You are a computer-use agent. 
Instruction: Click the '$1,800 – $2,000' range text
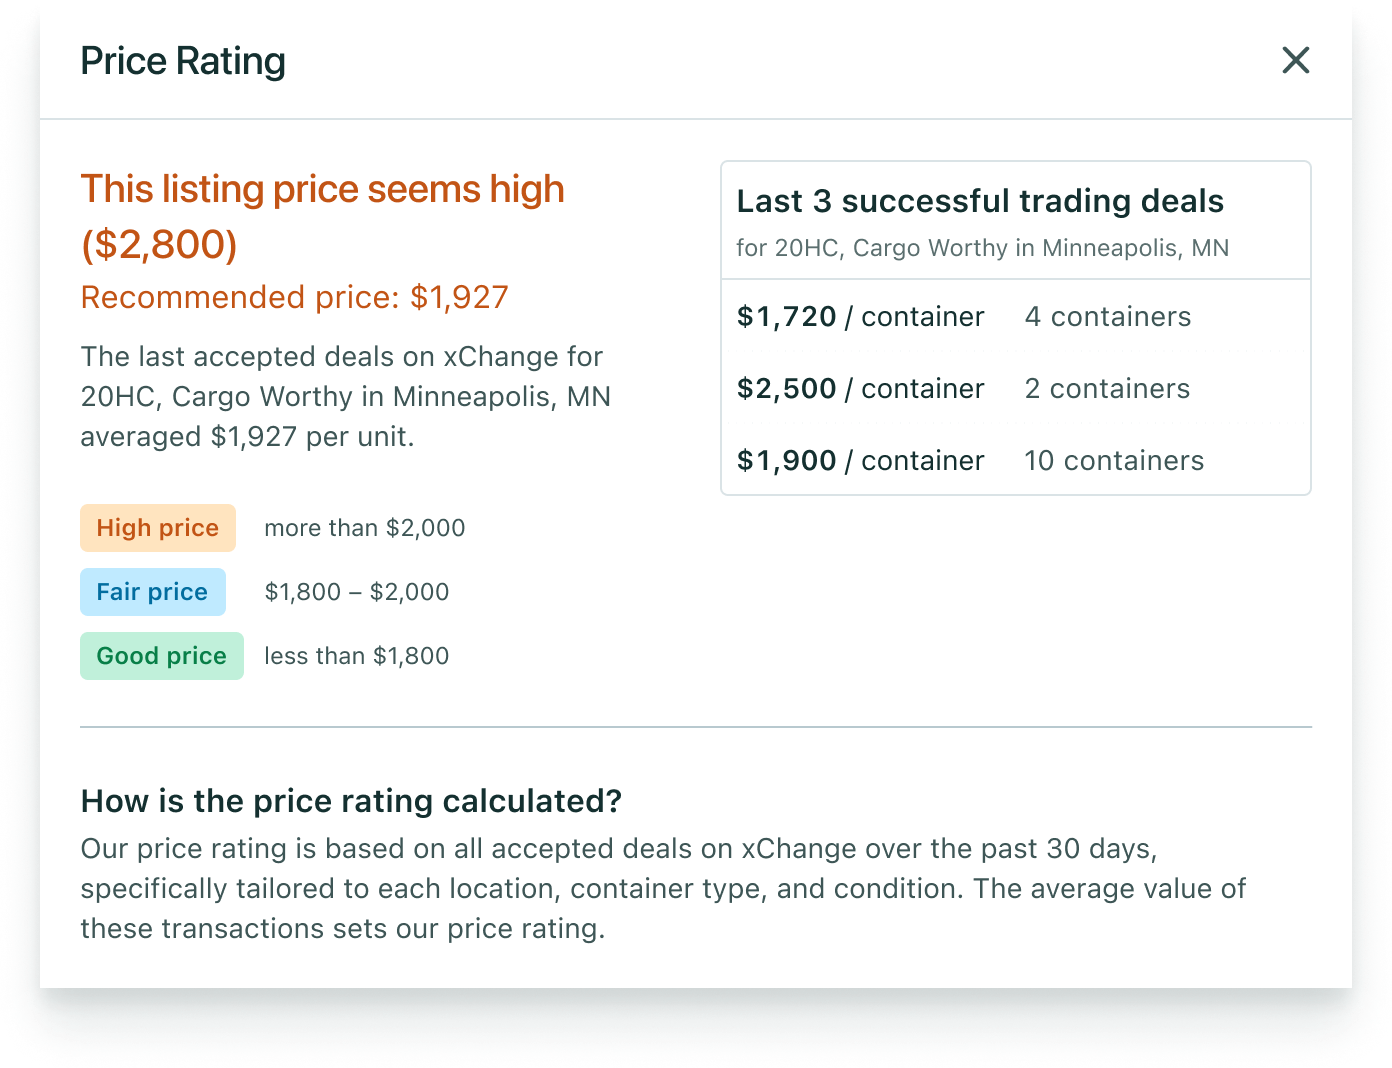tap(357, 592)
